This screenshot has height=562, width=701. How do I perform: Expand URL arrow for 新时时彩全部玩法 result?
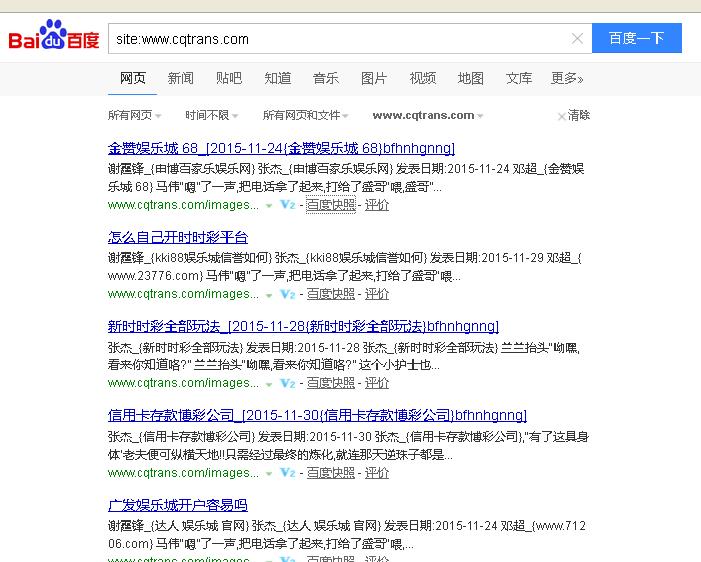coord(269,384)
